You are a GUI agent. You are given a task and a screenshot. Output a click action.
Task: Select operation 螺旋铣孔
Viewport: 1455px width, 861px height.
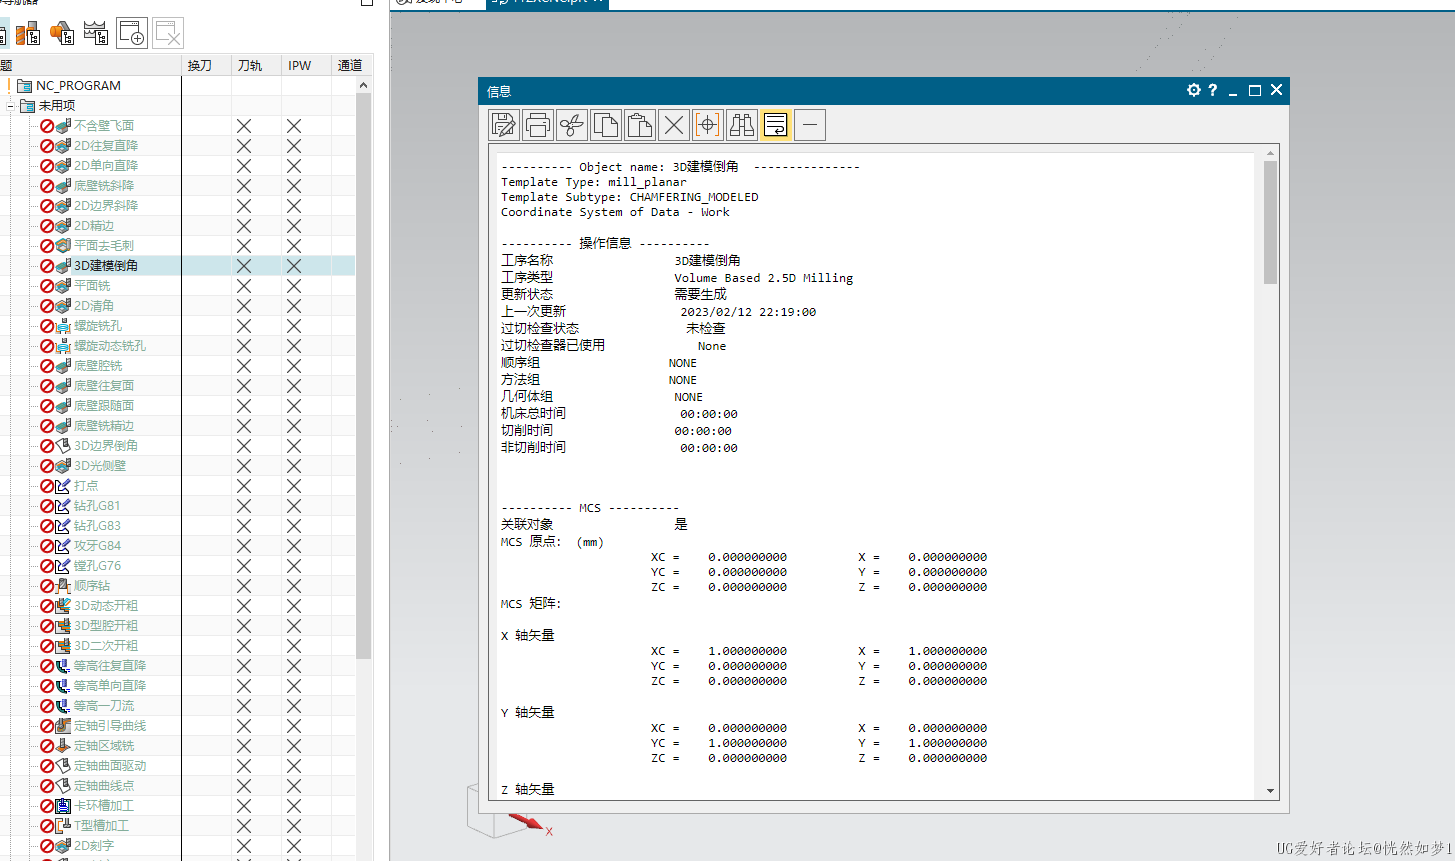[x=98, y=326]
